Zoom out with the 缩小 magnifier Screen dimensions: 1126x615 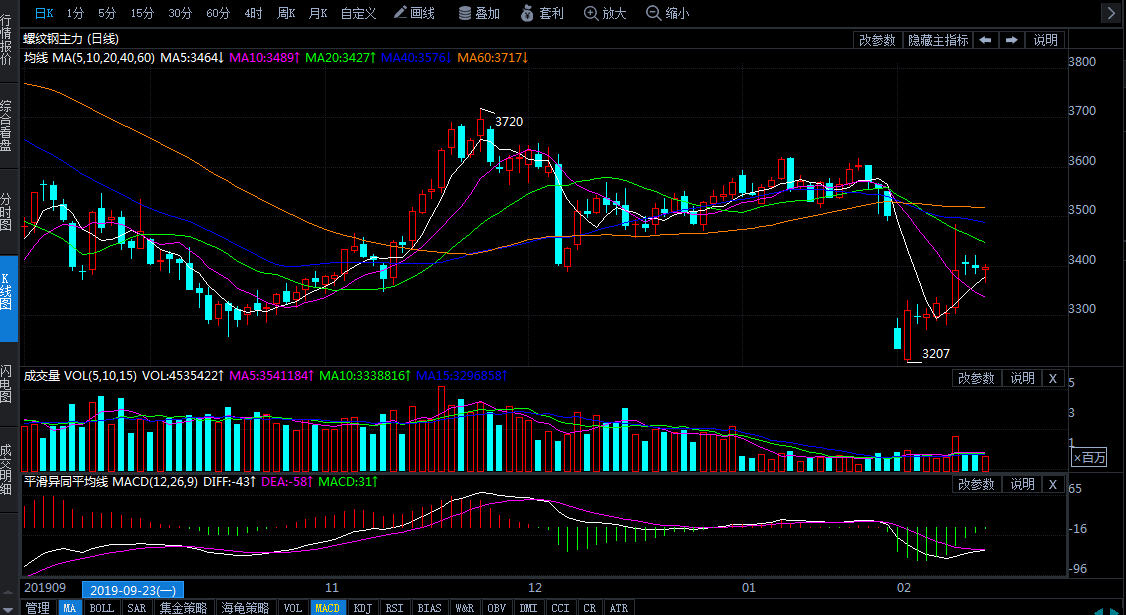coord(666,13)
